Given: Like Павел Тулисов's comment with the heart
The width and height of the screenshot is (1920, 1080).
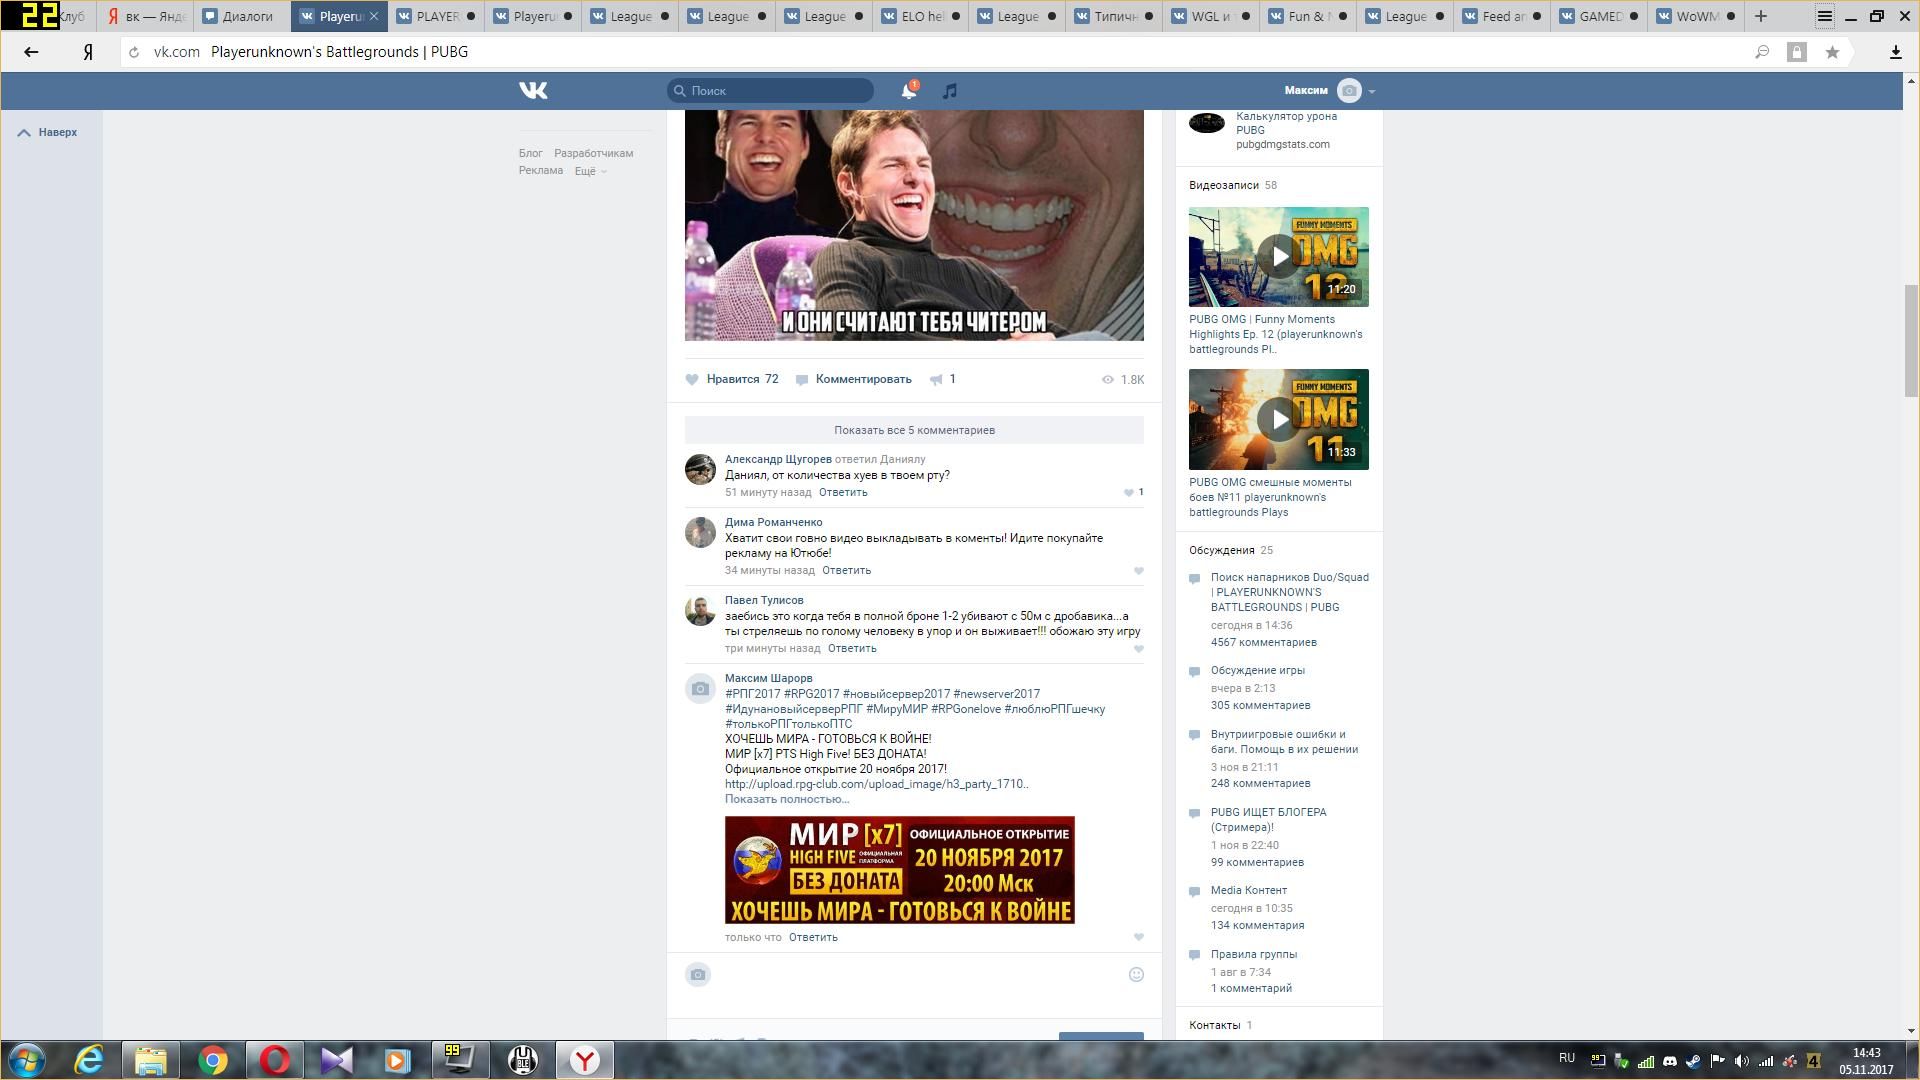Looking at the screenshot, I should coord(1138,649).
